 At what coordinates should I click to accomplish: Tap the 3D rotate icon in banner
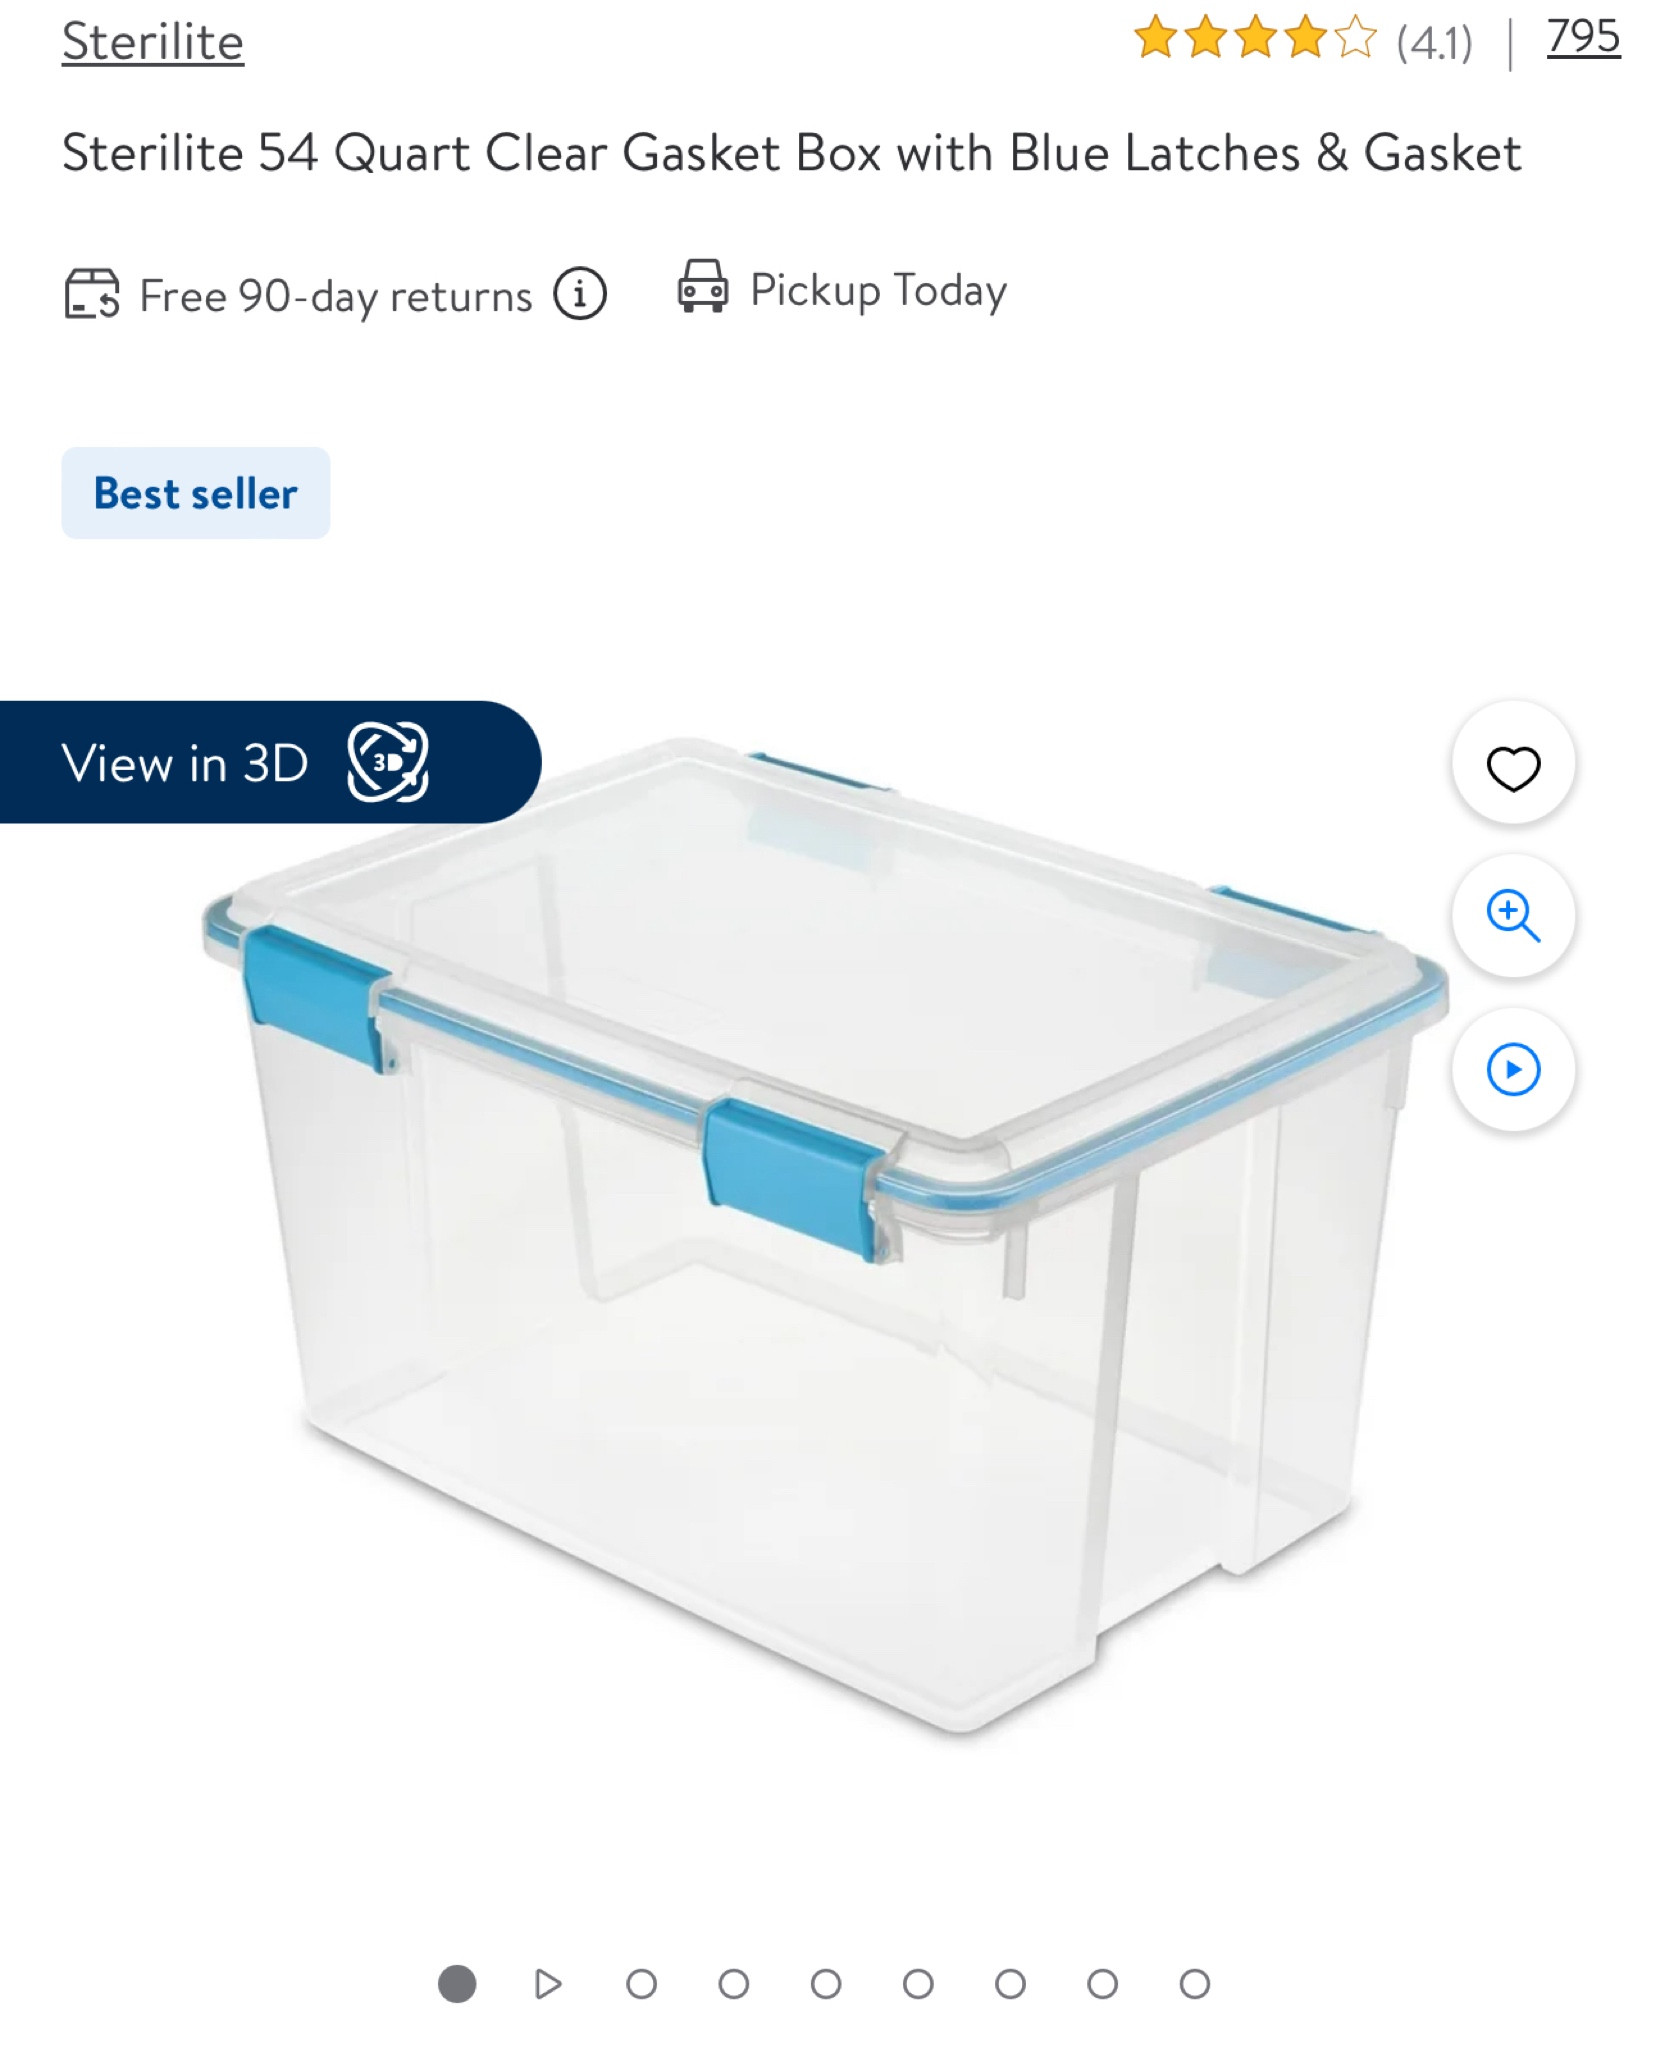388,763
